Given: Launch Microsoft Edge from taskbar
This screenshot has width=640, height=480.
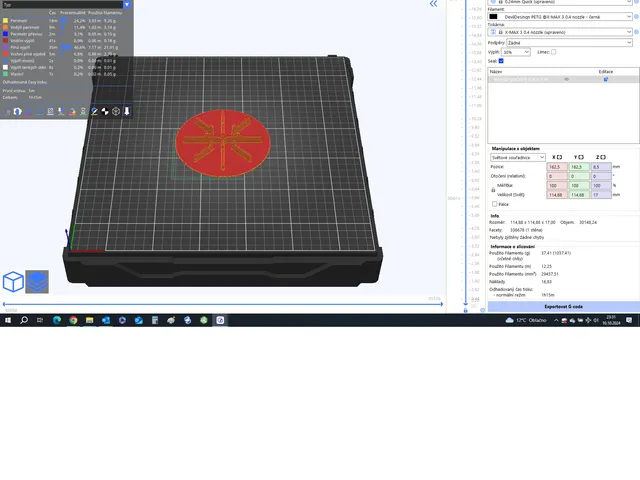Looking at the screenshot, I should tap(57, 320).
